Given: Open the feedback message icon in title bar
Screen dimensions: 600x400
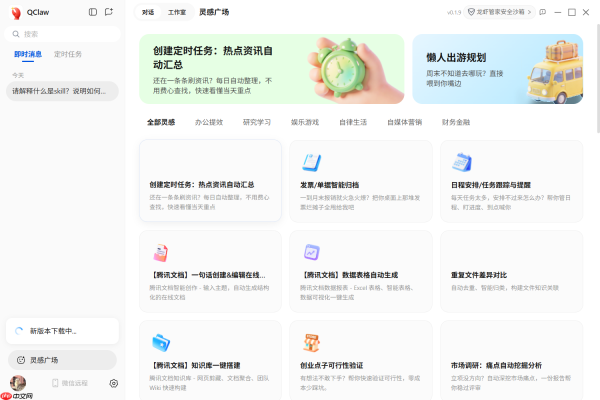Looking at the screenshot, I should click(543, 12).
